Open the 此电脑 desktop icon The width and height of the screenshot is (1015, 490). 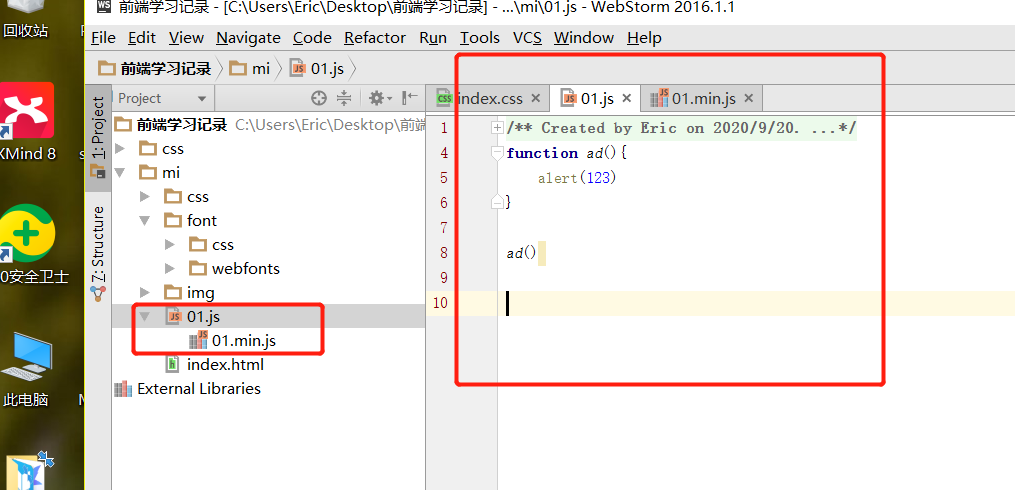26,369
